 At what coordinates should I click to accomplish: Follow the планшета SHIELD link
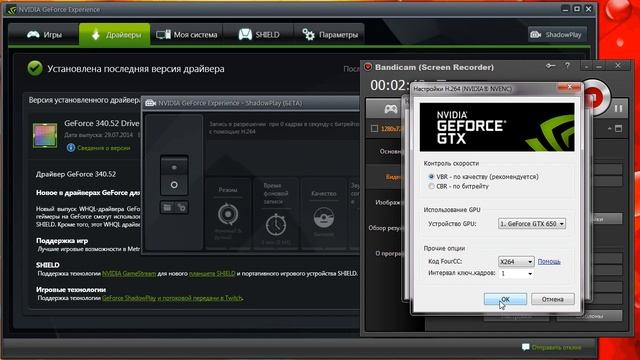(212, 273)
